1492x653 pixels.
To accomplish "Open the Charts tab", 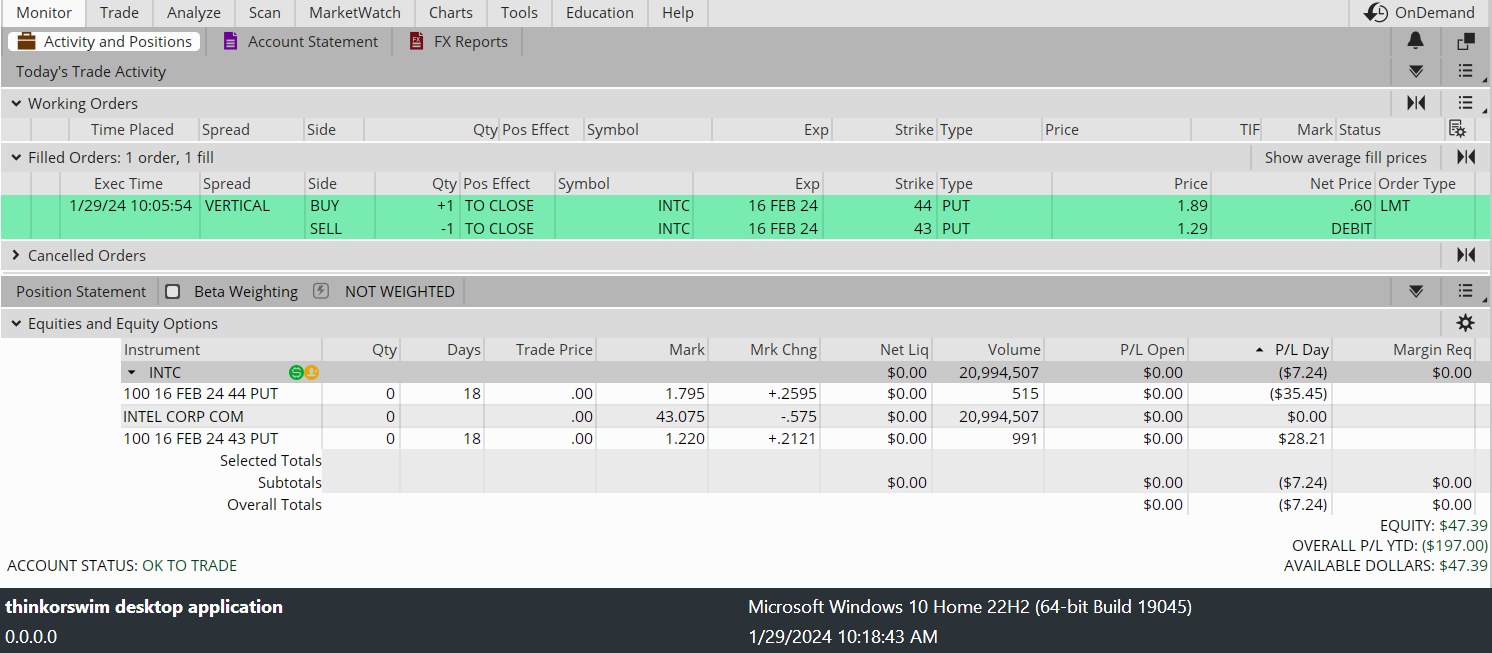I will [x=451, y=13].
